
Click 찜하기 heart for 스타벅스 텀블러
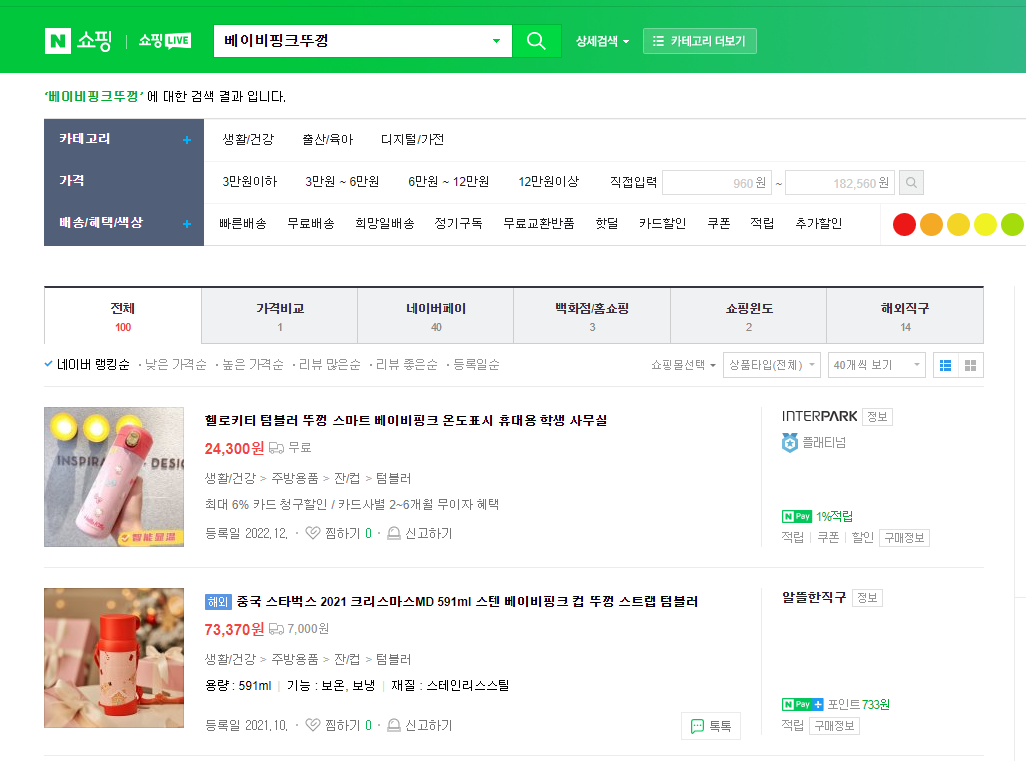[x=313, y=725]
